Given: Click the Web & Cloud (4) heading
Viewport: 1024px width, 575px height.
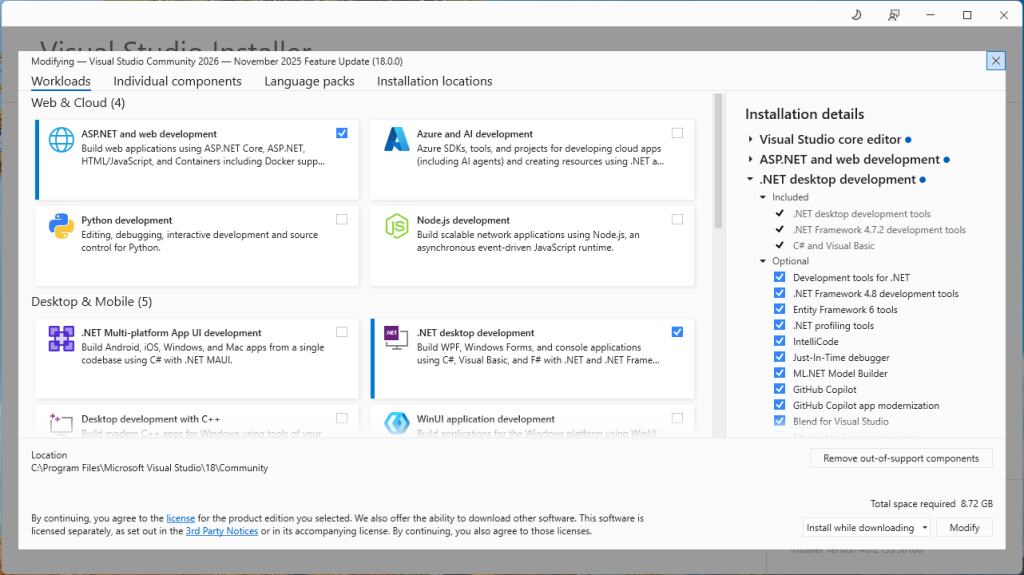Looking at the screenshot, I should (x=78, y=103).
